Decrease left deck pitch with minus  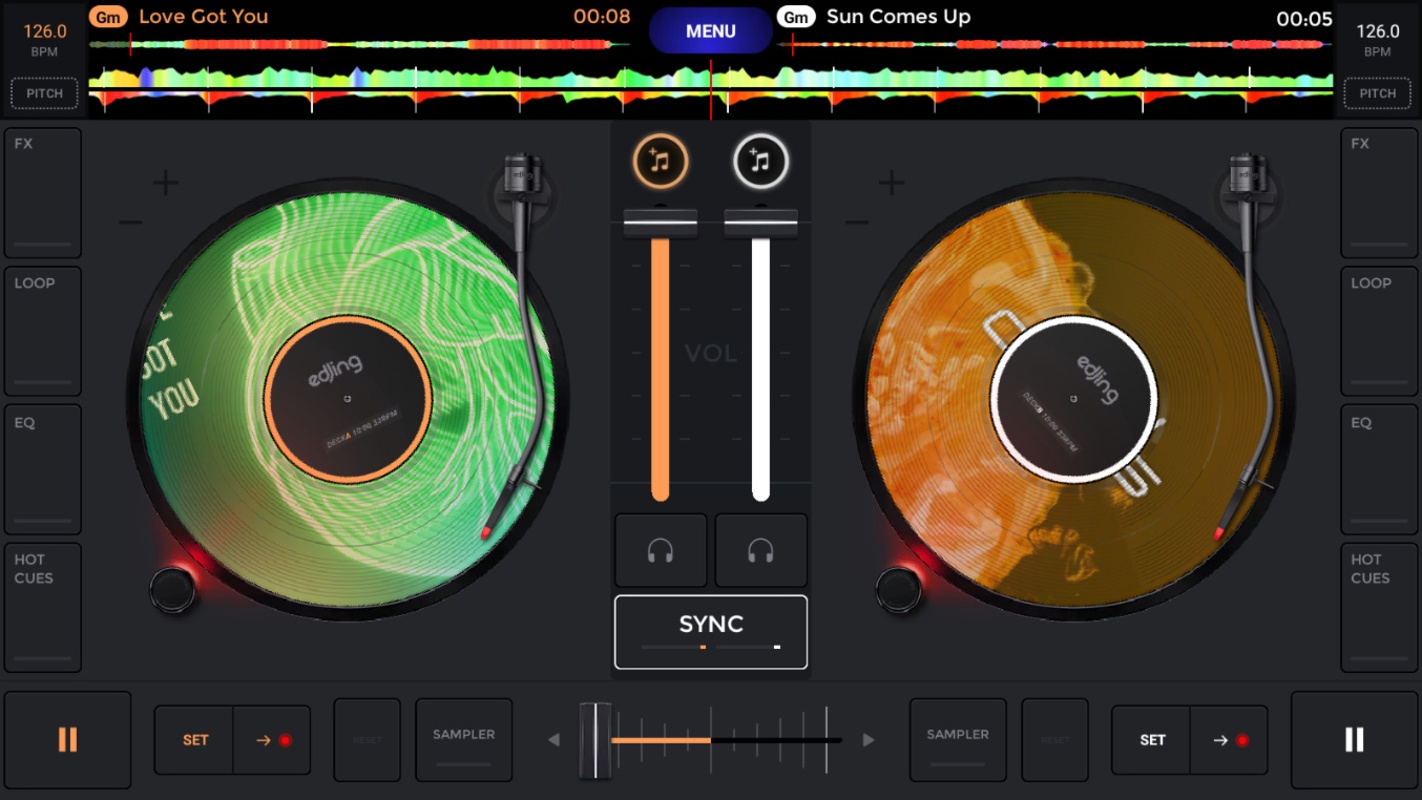pos(131,222)
